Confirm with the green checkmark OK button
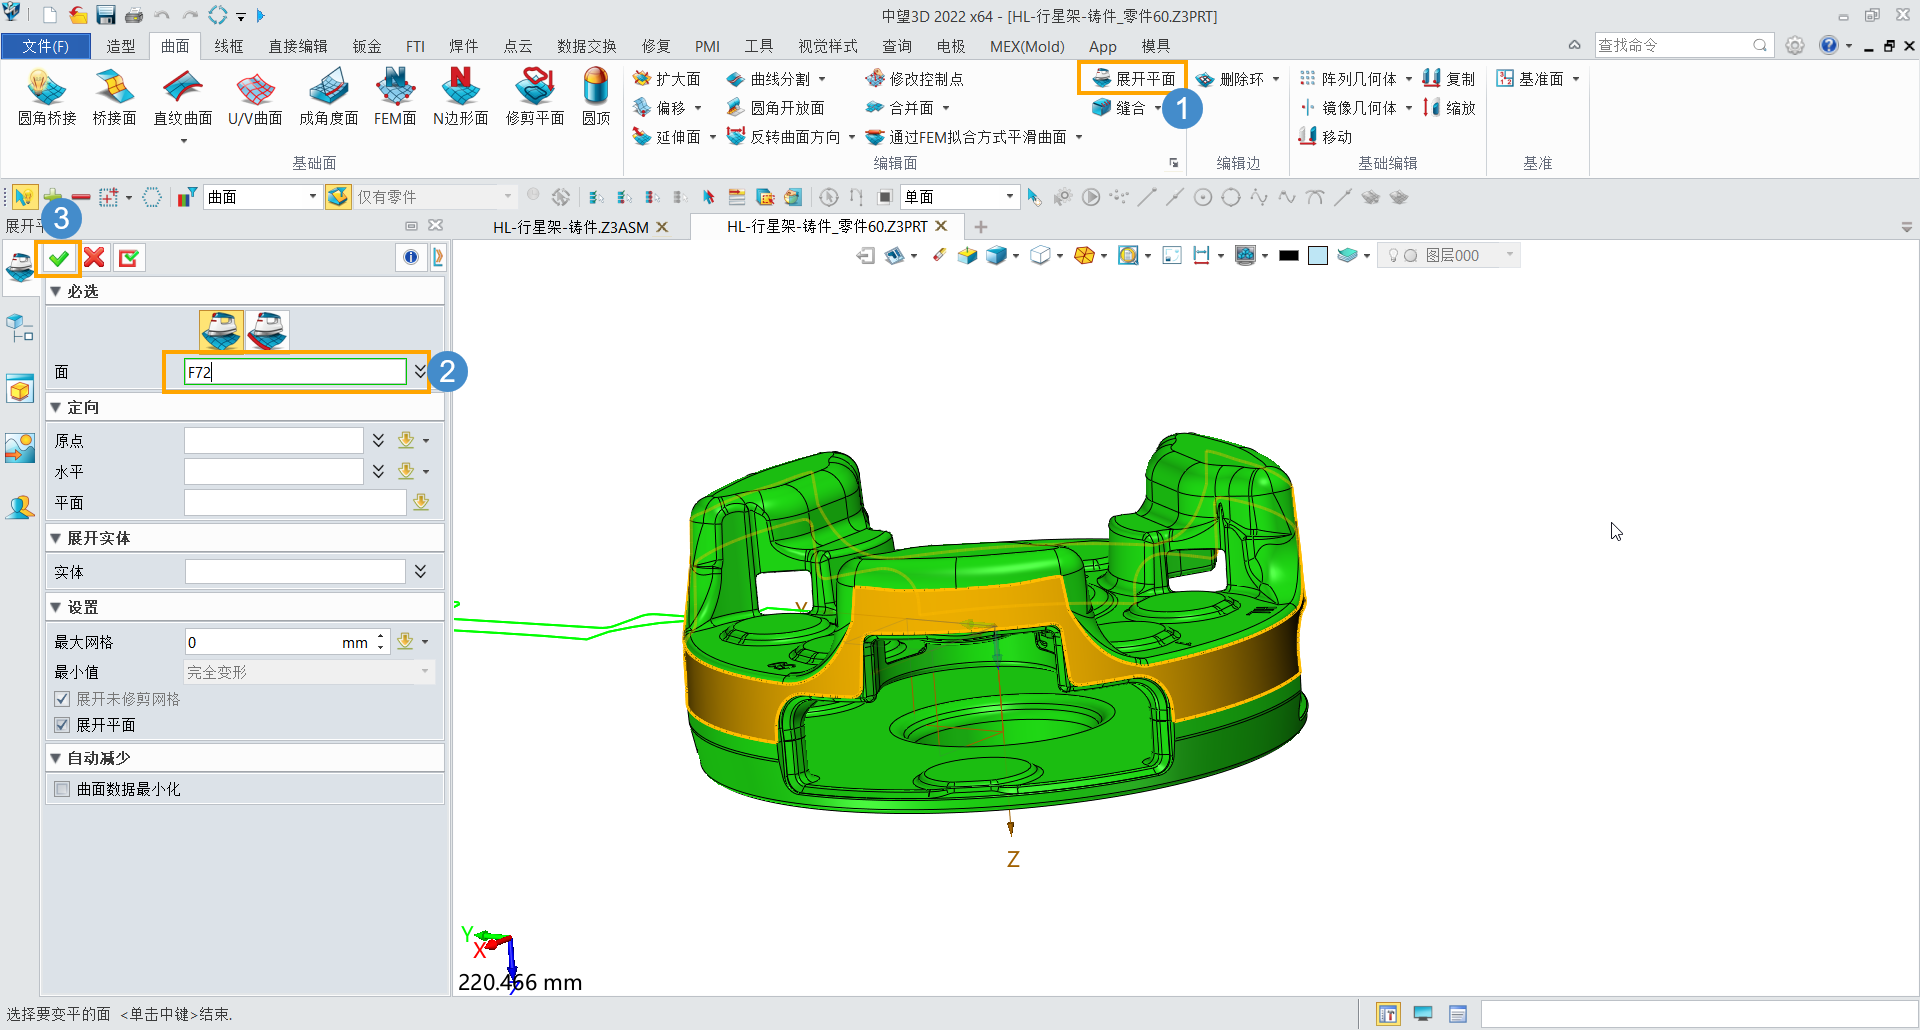 pyautogui.click(x=59, y=258)
